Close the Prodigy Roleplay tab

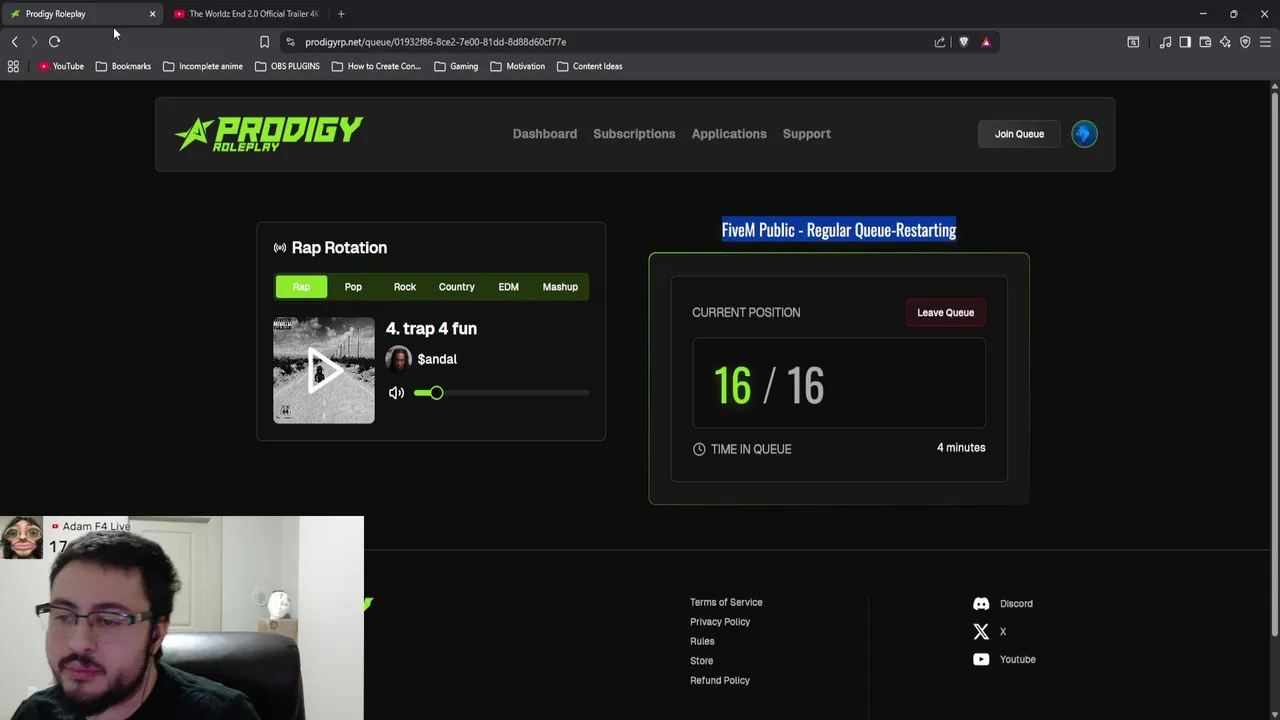tap(152, 14)
